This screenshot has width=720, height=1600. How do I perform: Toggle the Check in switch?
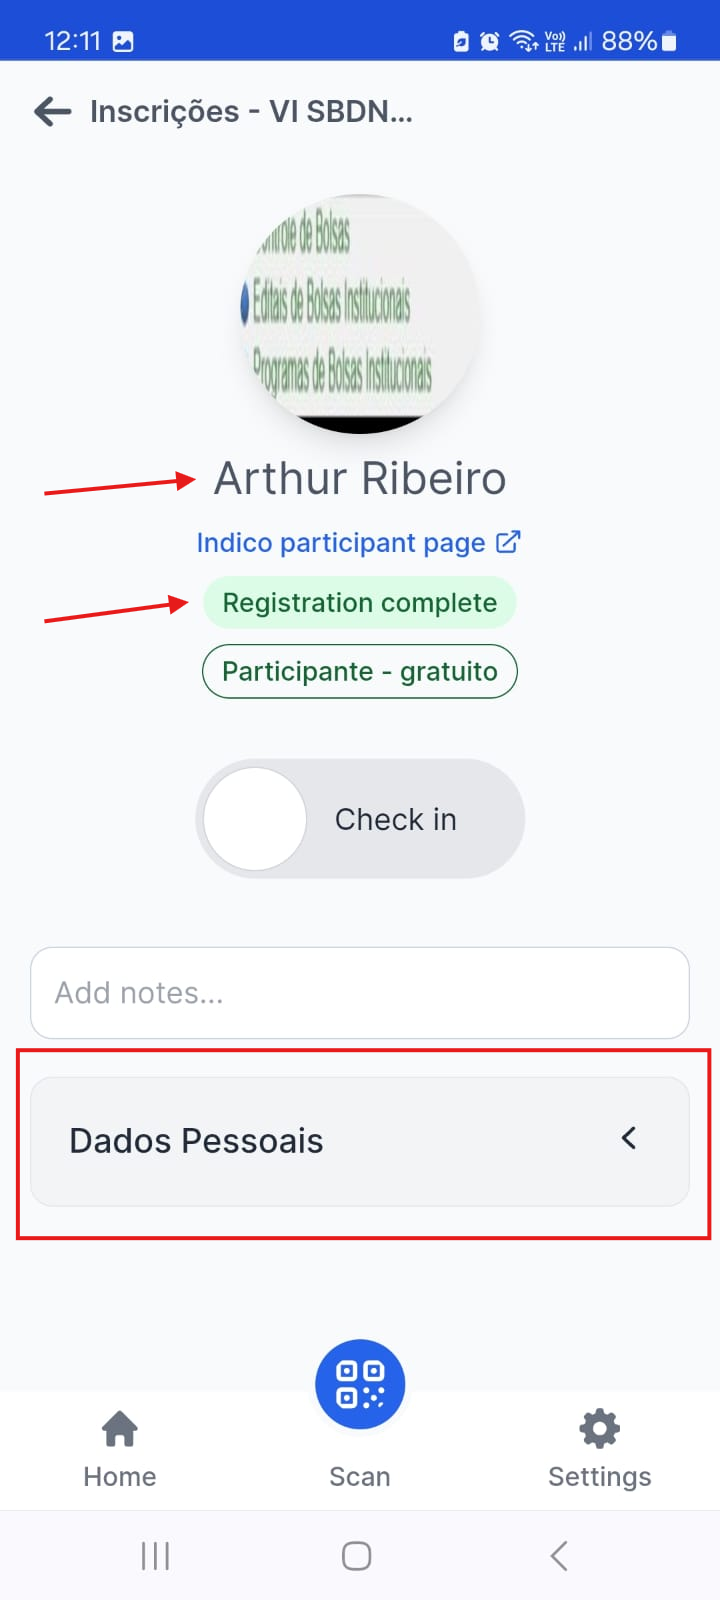point(360,819)
